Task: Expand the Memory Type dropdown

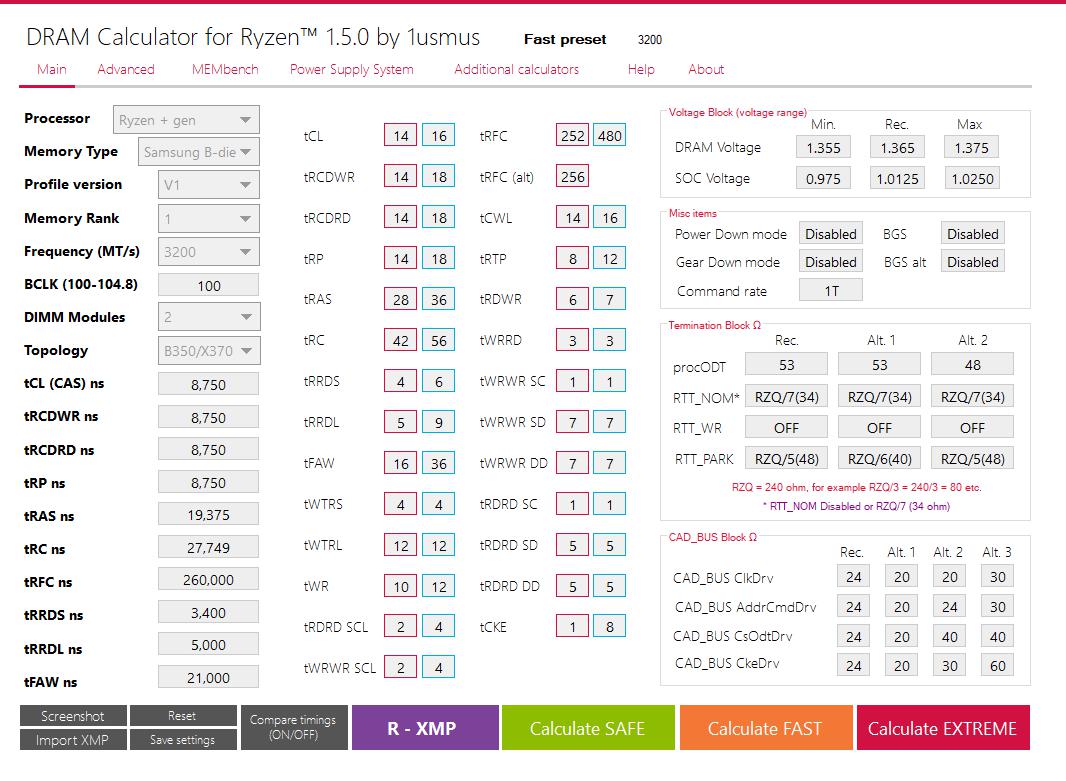Action: click(199, 152)
